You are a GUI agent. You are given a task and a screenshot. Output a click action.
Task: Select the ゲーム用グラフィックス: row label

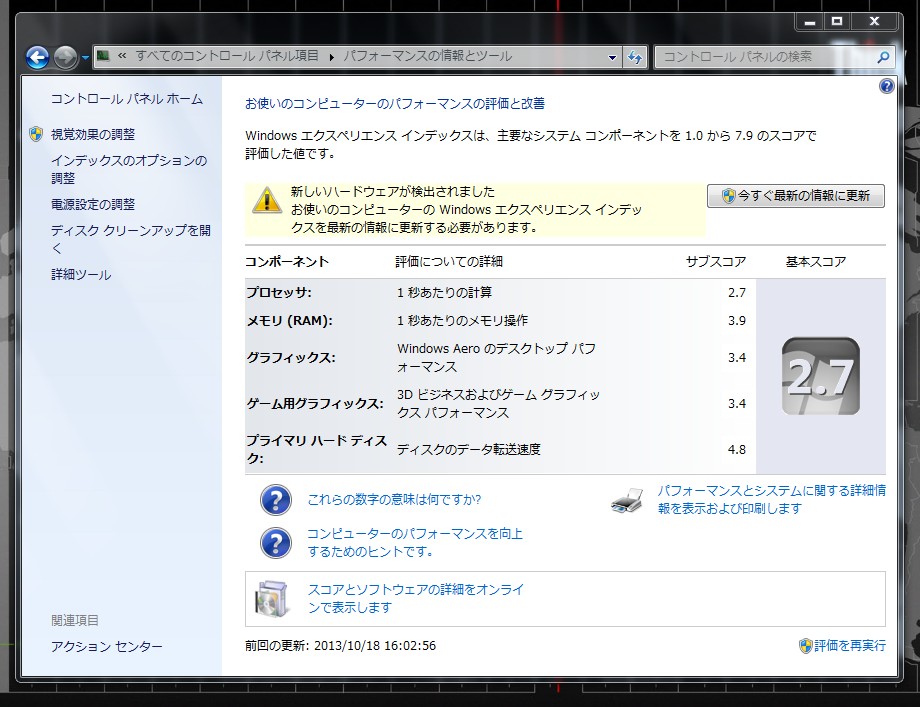(315, 404)
